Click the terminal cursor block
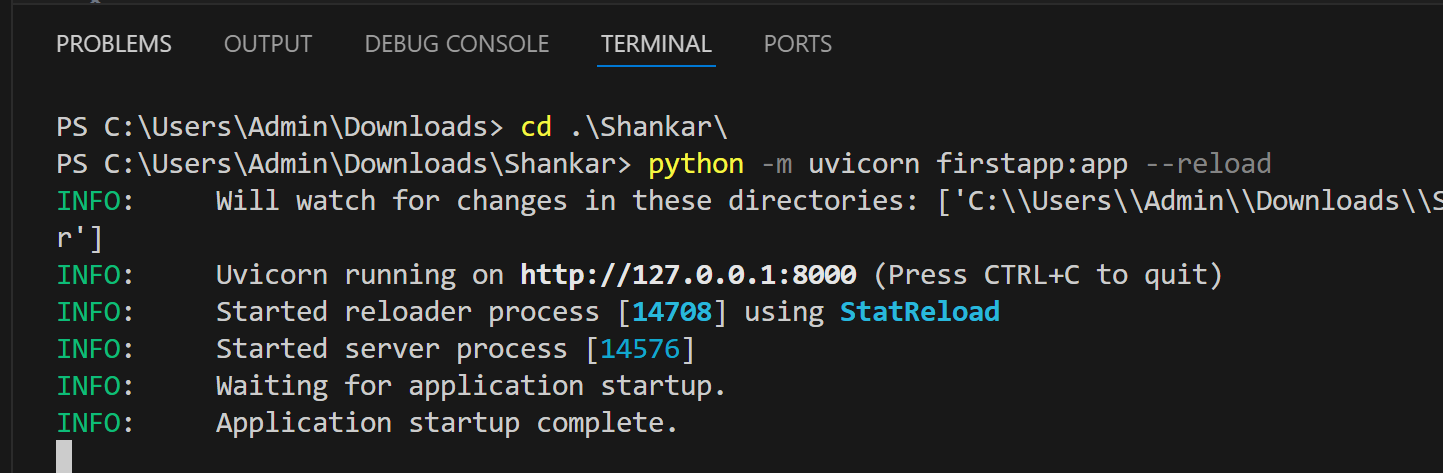Viewport: 1443px width, 473px height. [x=64, y=457]
